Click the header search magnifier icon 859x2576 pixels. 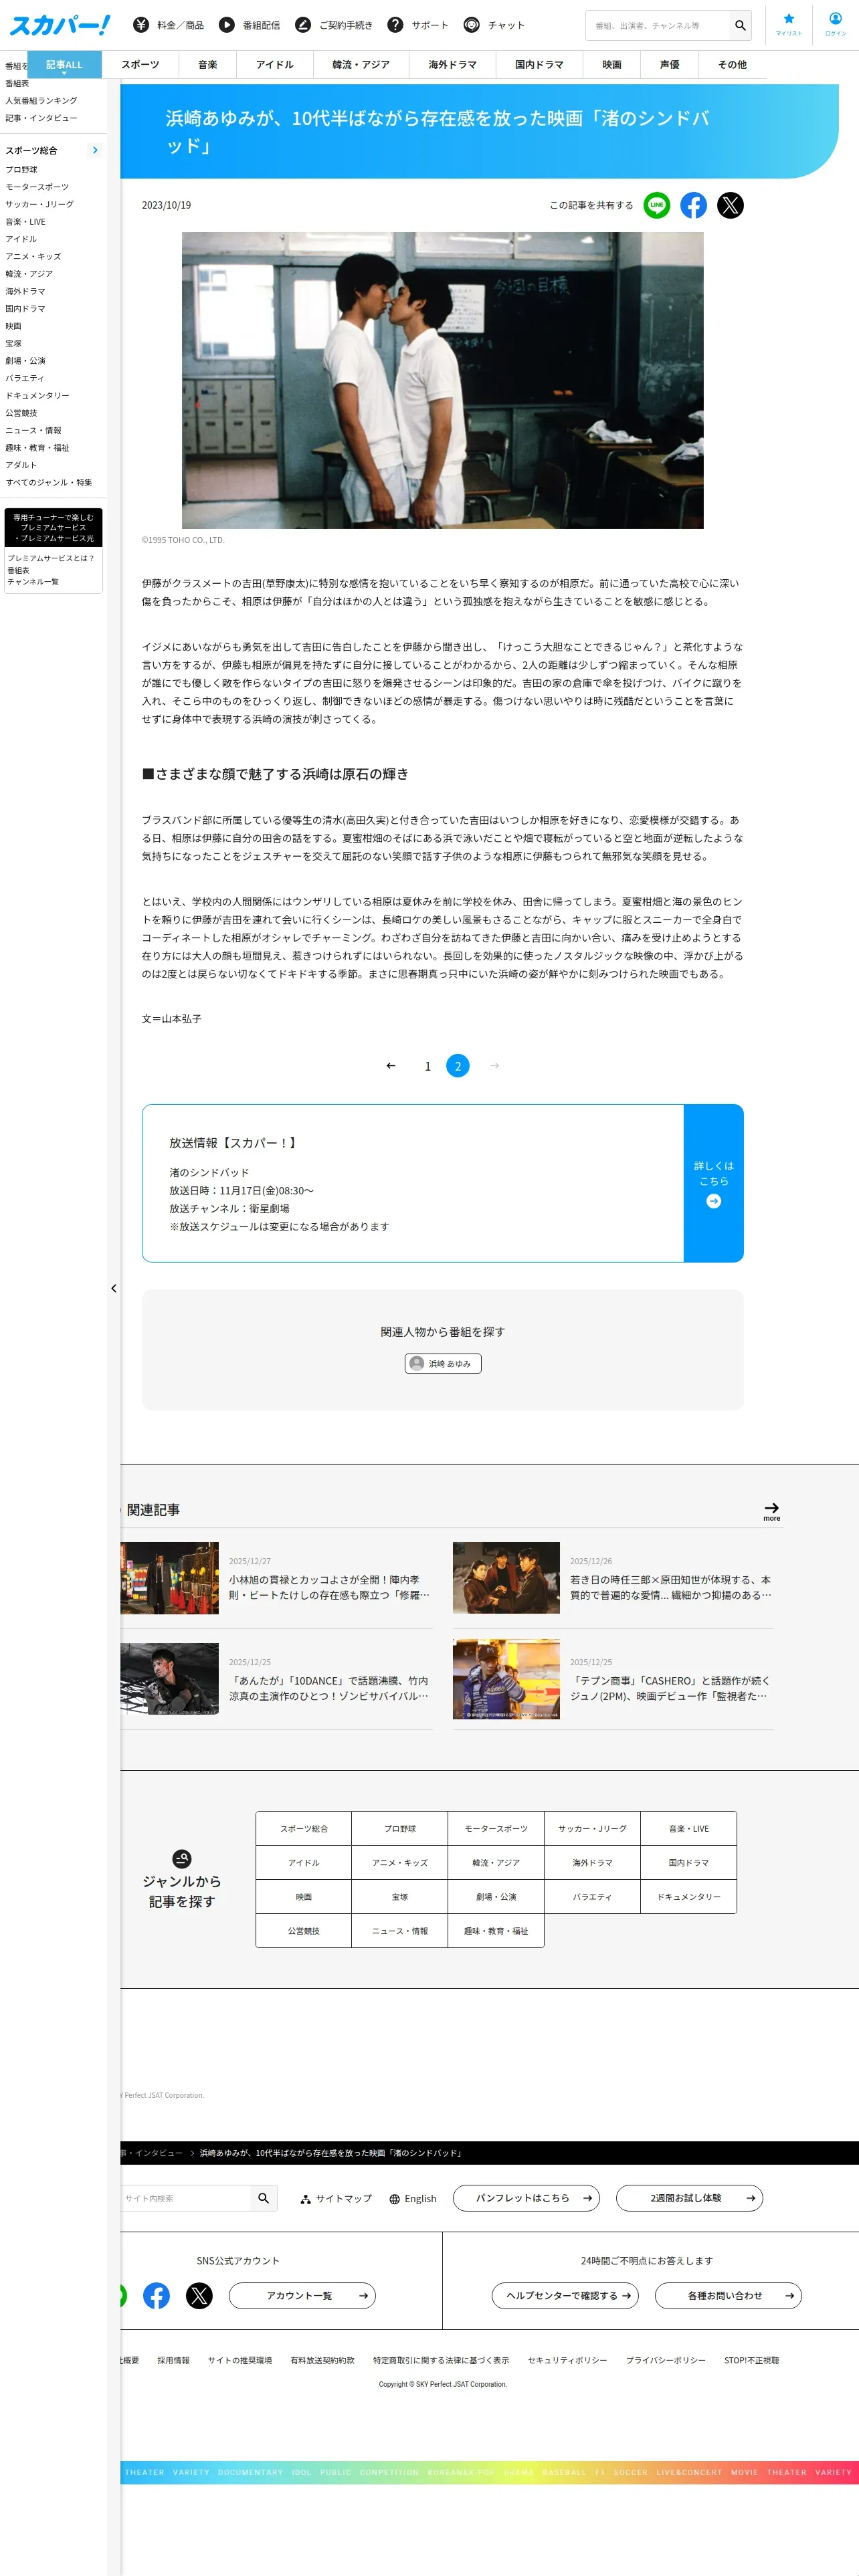pyautogui.click(x=740, y=25)
